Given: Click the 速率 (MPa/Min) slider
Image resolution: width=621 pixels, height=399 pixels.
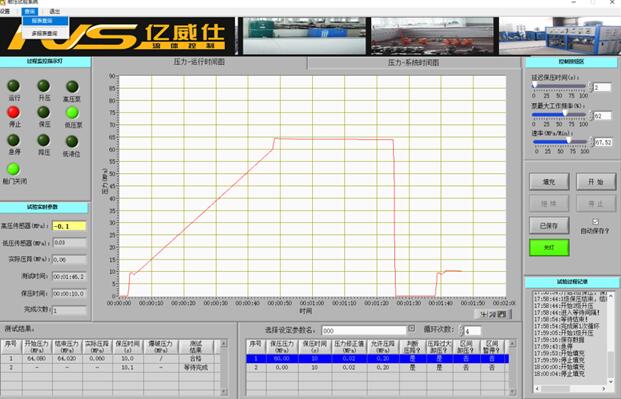Looking at the screenshot, I should tap(560, 141).
